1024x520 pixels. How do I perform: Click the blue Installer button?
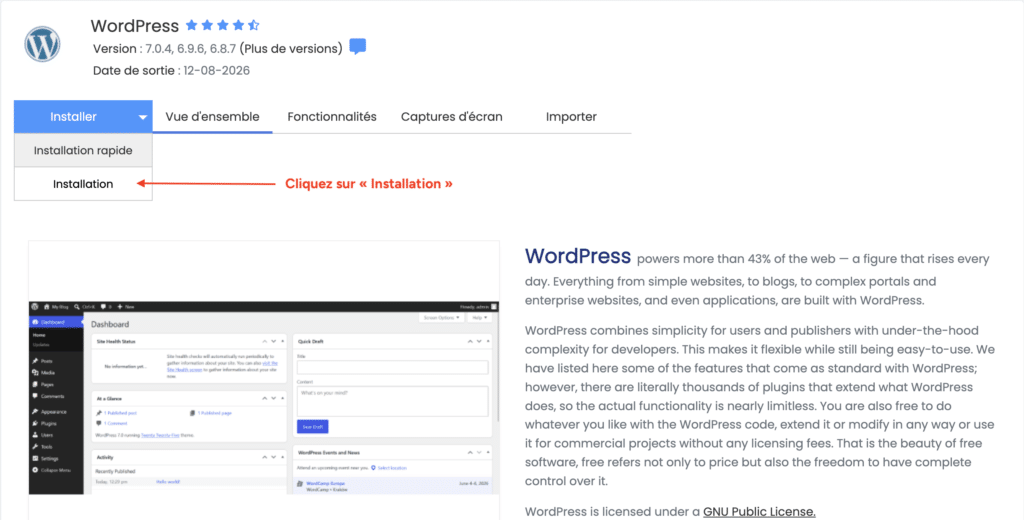(83, 117)
